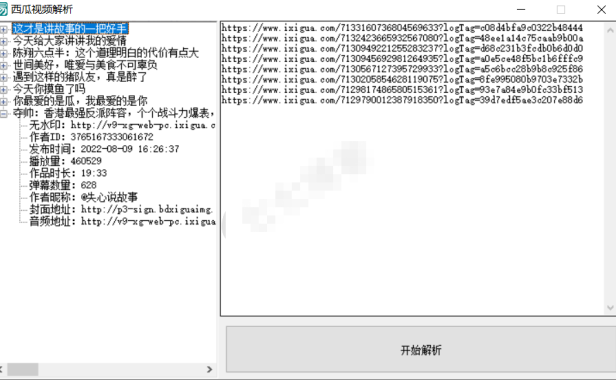Viewport: 616px width, 380px height.
Task: Click the tree horizontal scrollbar thumb
Action: pyautogui.click(x=23, y=369)
